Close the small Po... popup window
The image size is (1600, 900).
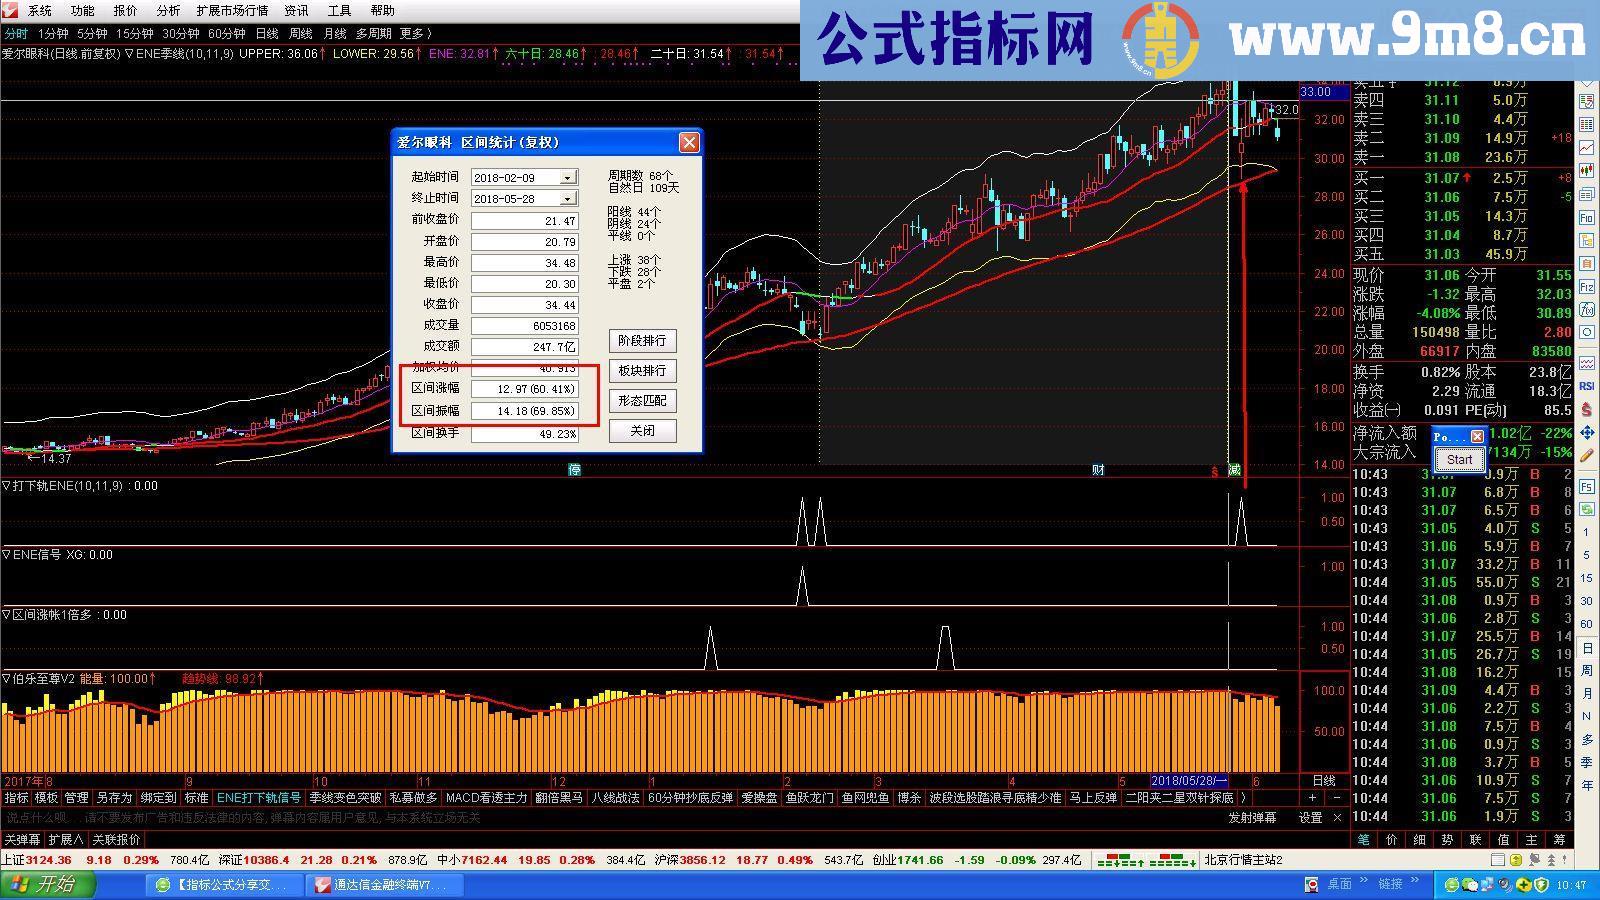(1477, 436)
